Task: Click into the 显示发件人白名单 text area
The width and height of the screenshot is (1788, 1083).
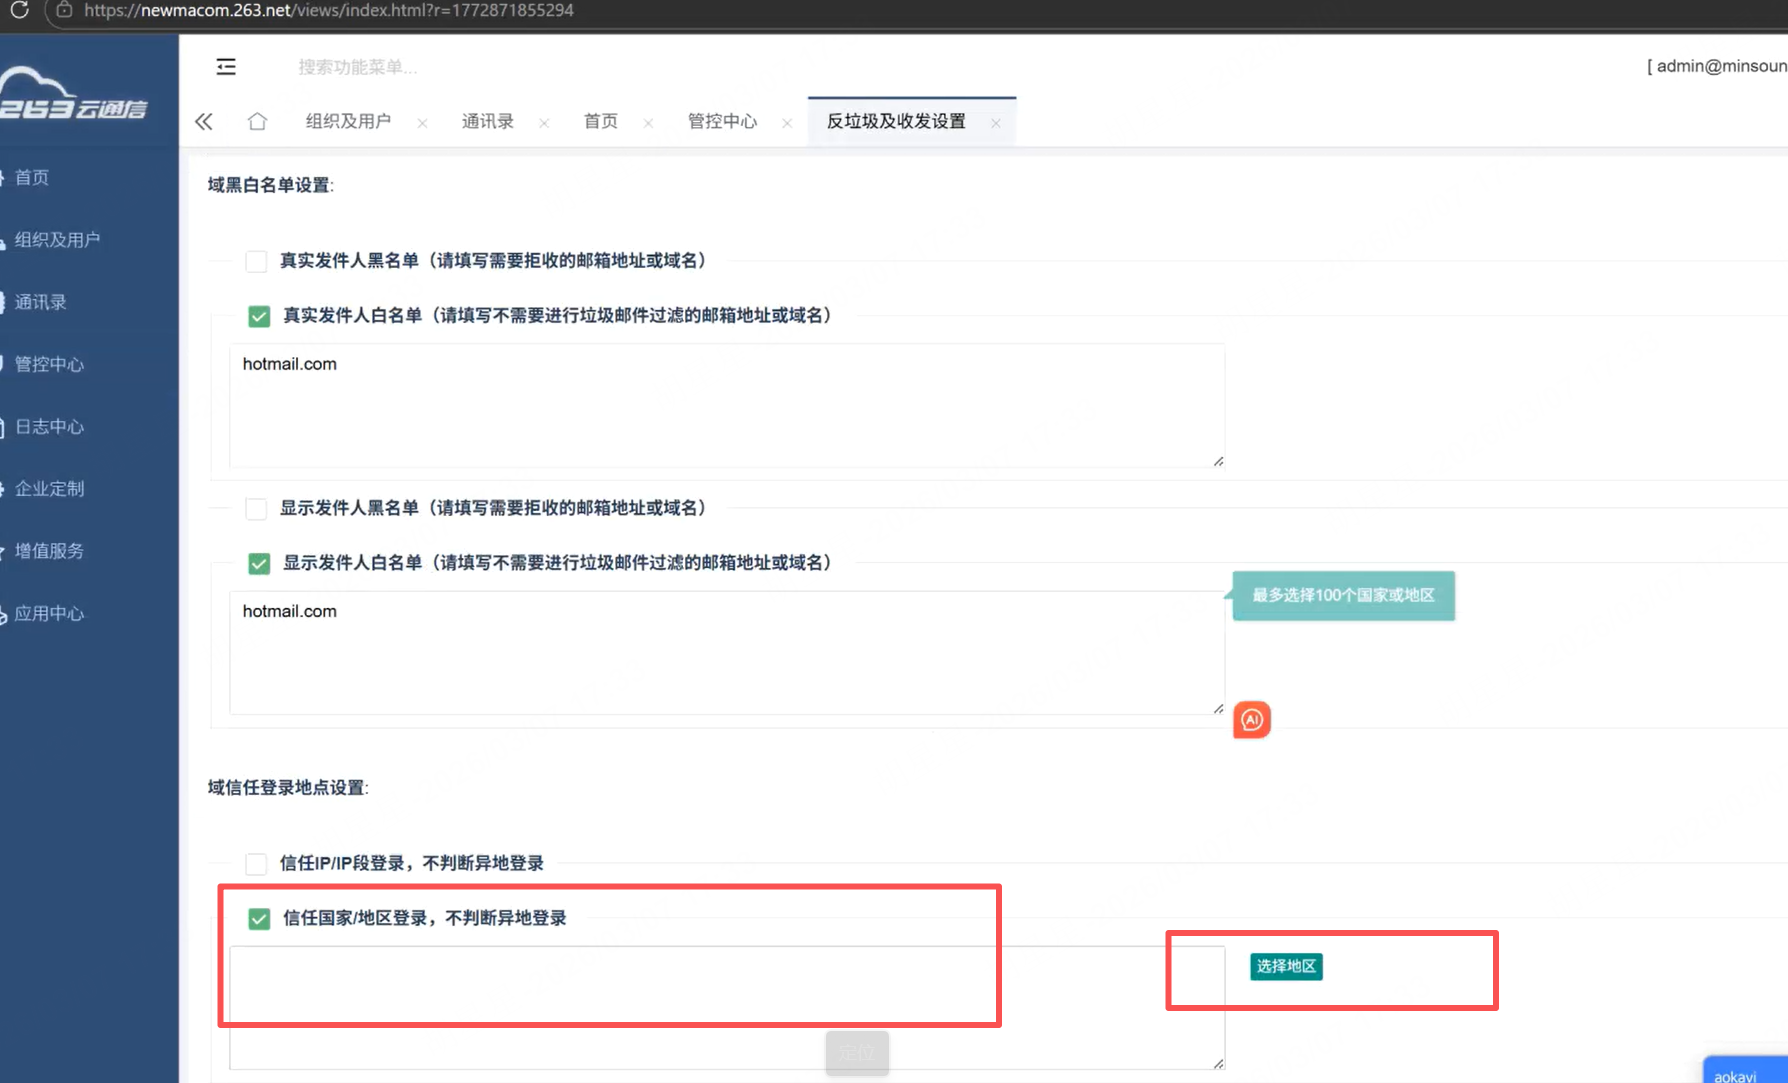Action: pos(727,652)
